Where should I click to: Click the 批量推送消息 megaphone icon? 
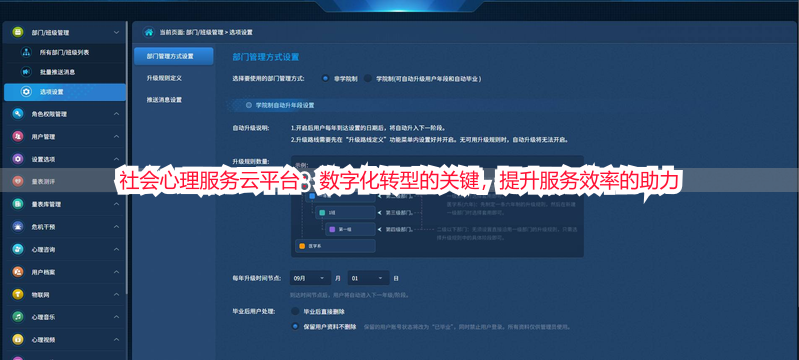pos(25,72)
